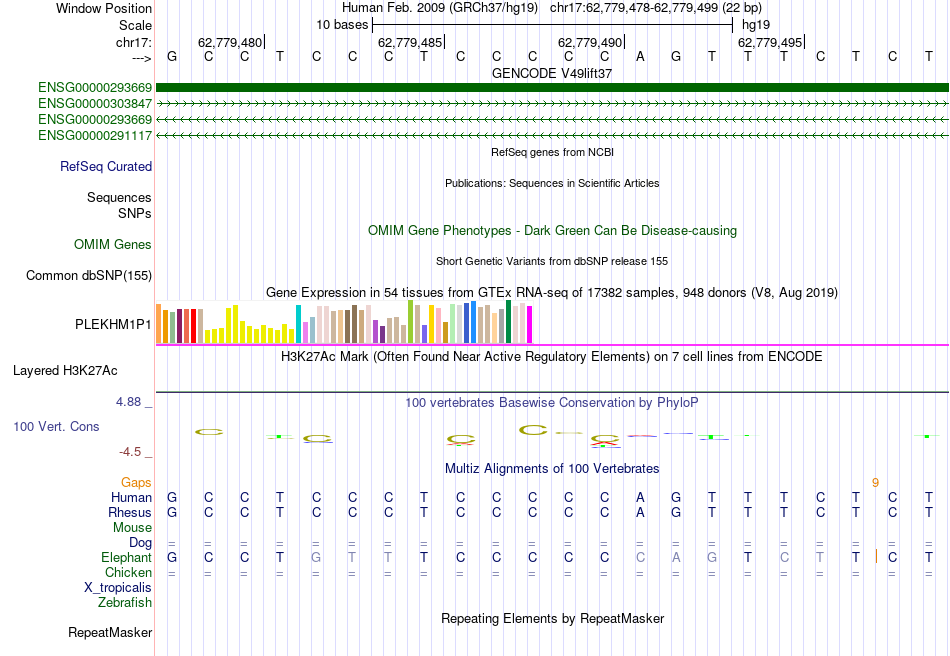The height and width of the screenshot is (656, 950).
Task: Click the Sequences track label
Action: pyautogui.click(x=119, y=197)
